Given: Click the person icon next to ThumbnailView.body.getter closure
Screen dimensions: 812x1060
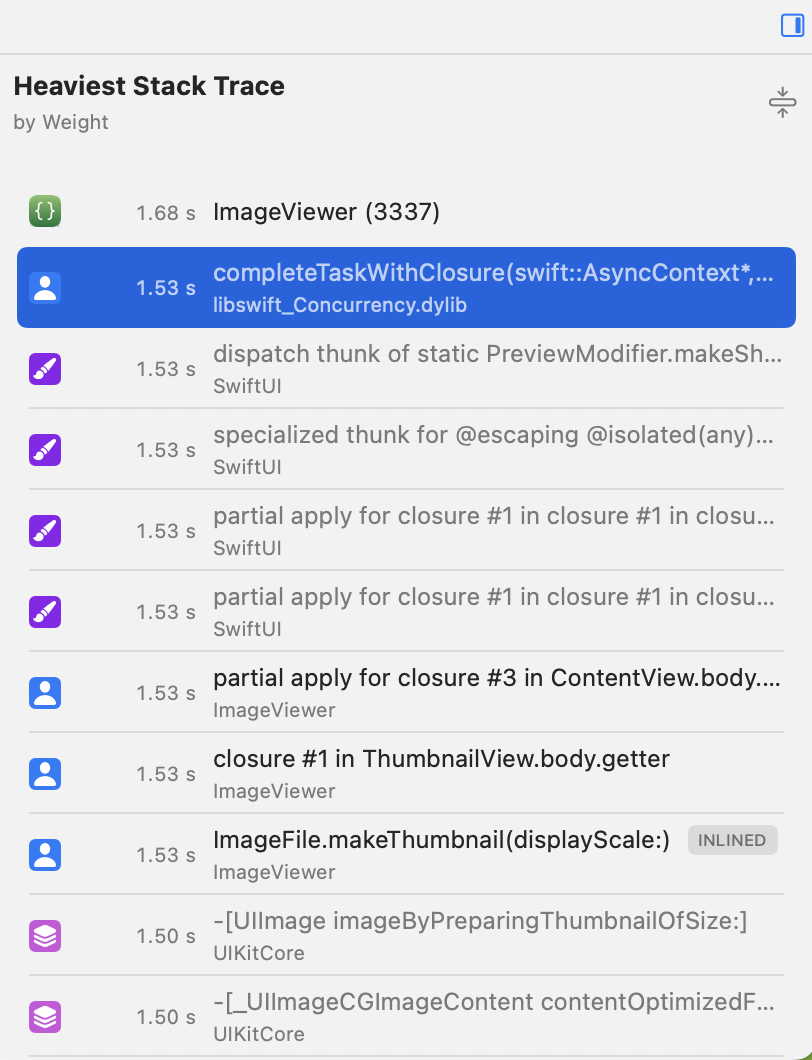Looking at the screenshot, I should pyautogui.click(x=44, y=774).
